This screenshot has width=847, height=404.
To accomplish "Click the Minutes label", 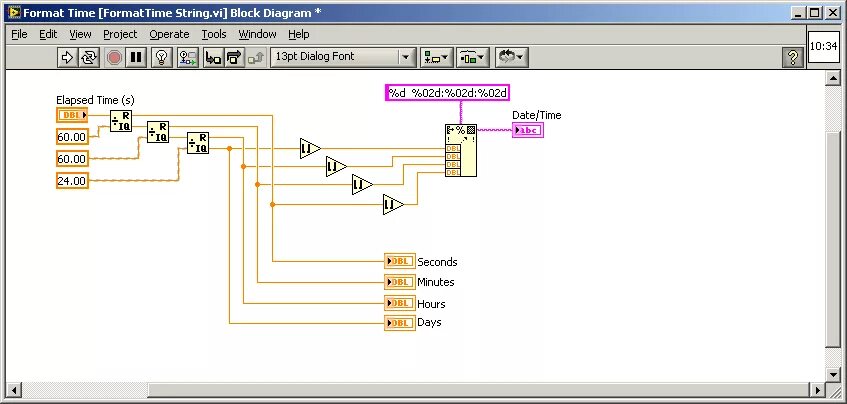I will click(435, 282).
